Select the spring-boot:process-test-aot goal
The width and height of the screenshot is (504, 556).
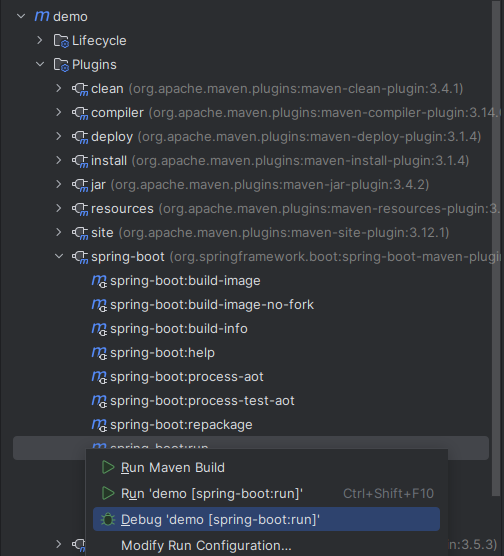coord(202,401)
